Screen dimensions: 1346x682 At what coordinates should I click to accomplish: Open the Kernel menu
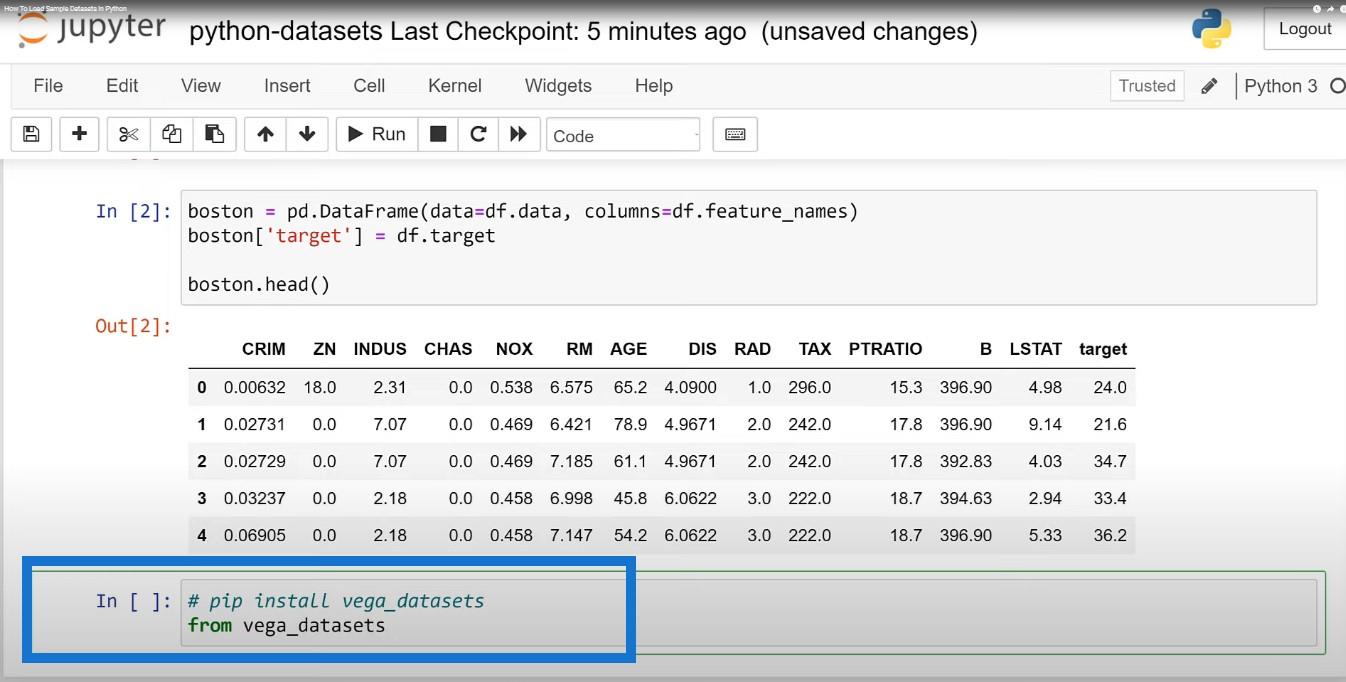455,86
